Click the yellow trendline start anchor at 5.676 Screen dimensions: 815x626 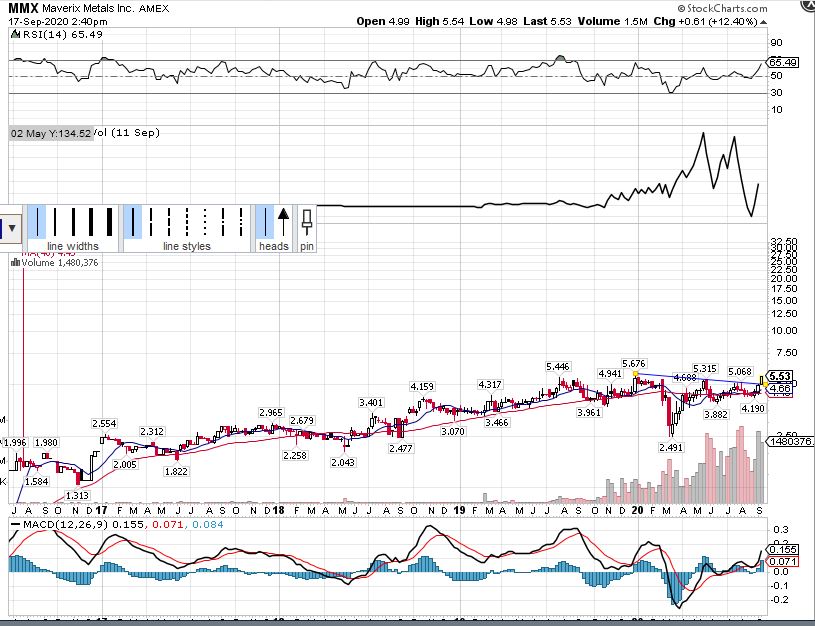635,373
